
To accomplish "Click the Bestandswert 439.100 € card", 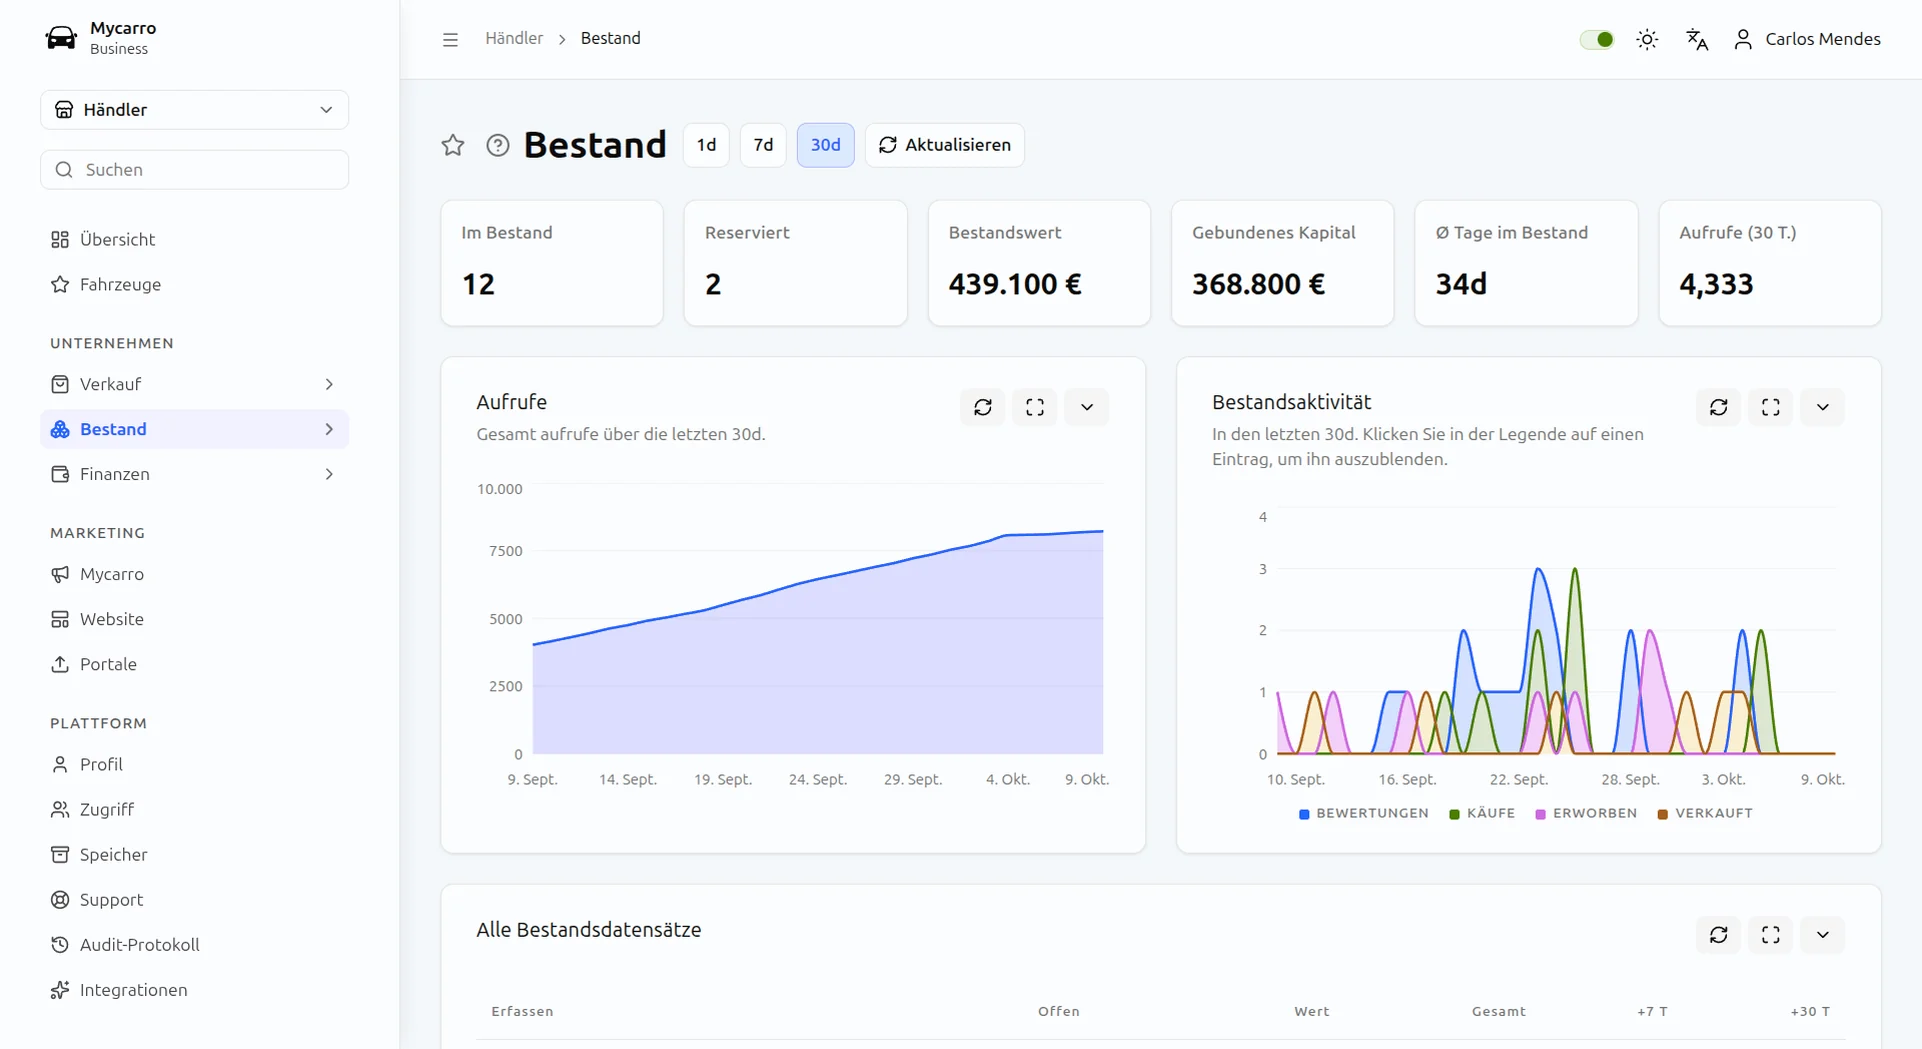I will pyautogui.click(x=1039, y=263).
